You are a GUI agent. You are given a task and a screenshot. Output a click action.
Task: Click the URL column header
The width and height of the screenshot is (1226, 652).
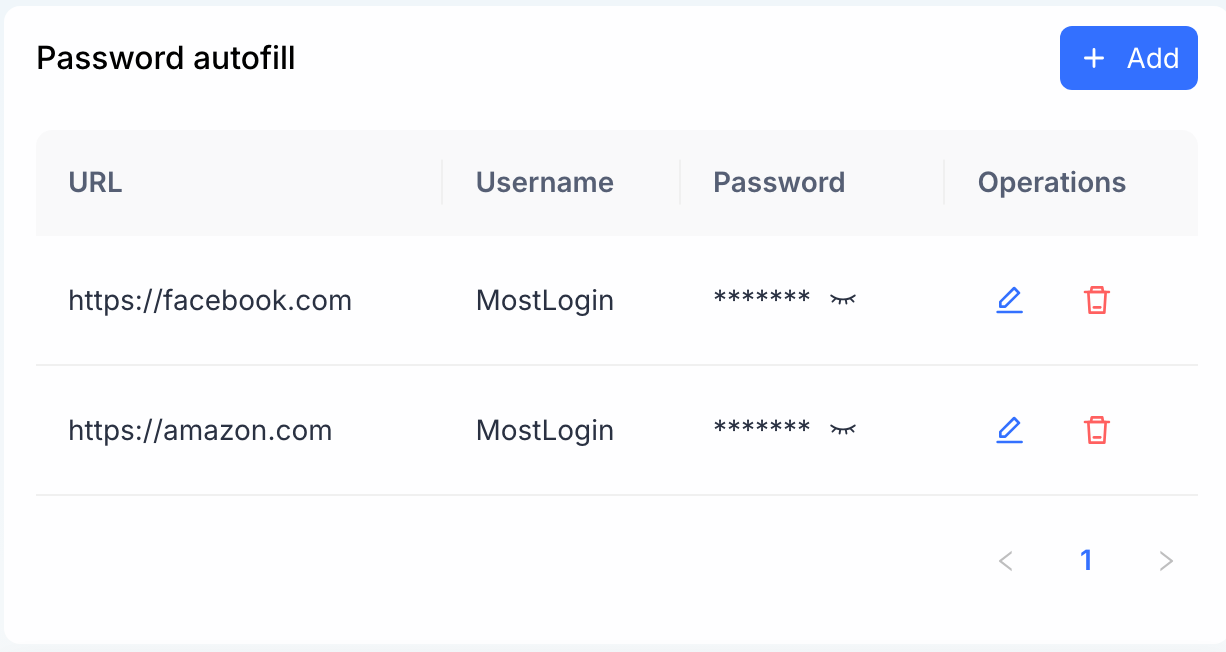pyautogui.click(x=96, y=182)
